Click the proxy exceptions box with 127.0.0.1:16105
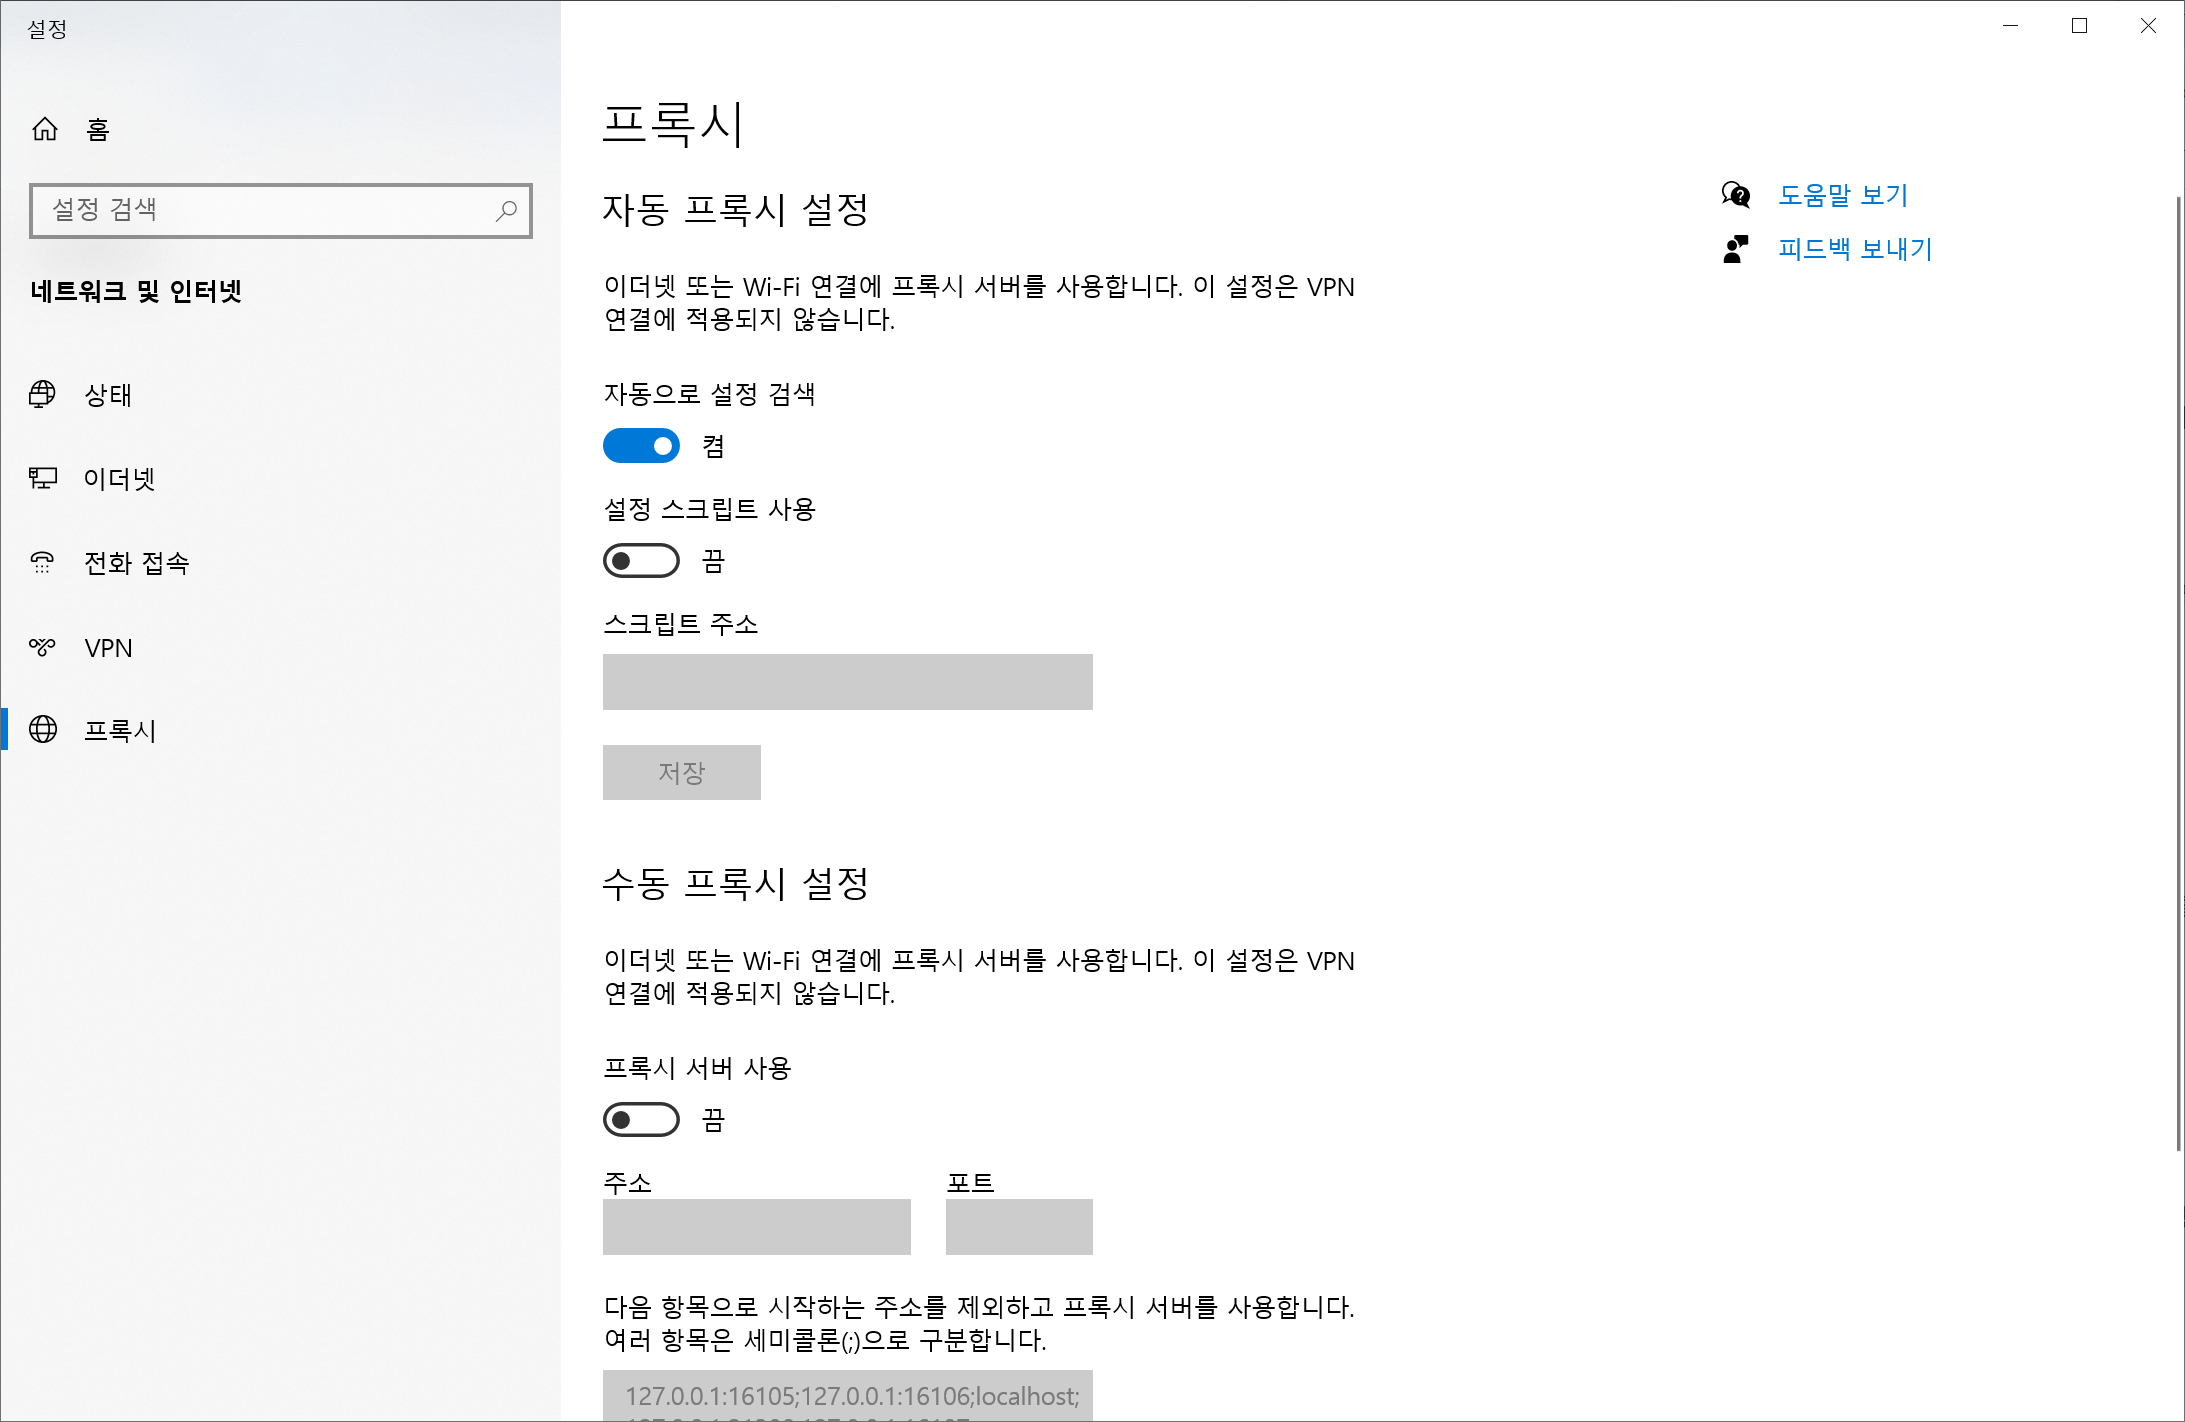Image resolution: width=2185 pixels, height=1422 pixels. pos(848,1396)
